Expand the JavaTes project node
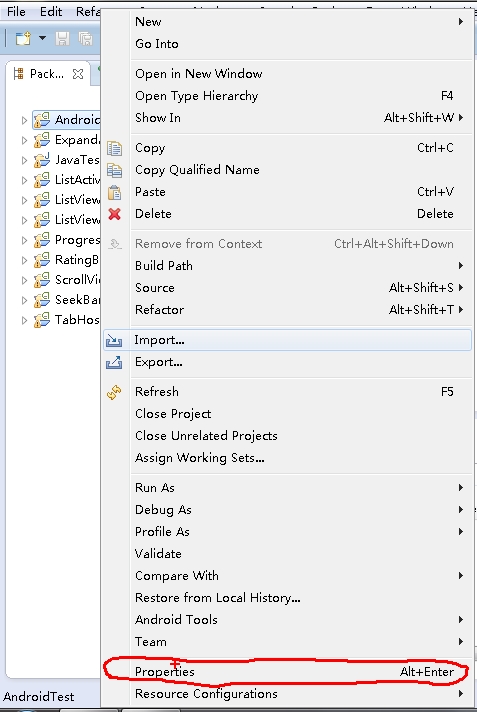The width and height of the screenshot is (477, 712). coord(25,160)
